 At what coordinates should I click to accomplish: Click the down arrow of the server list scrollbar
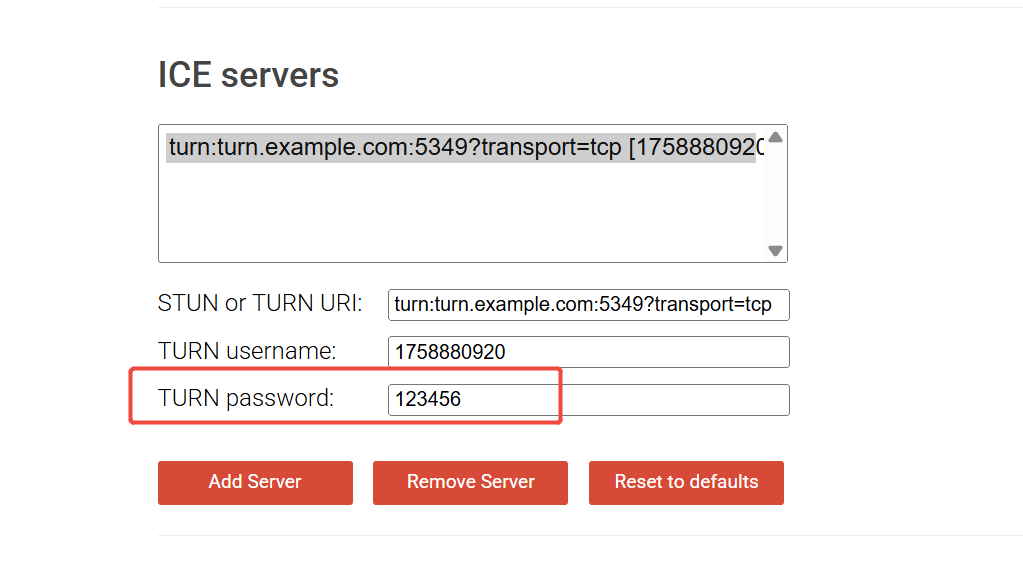coord(775,251)
